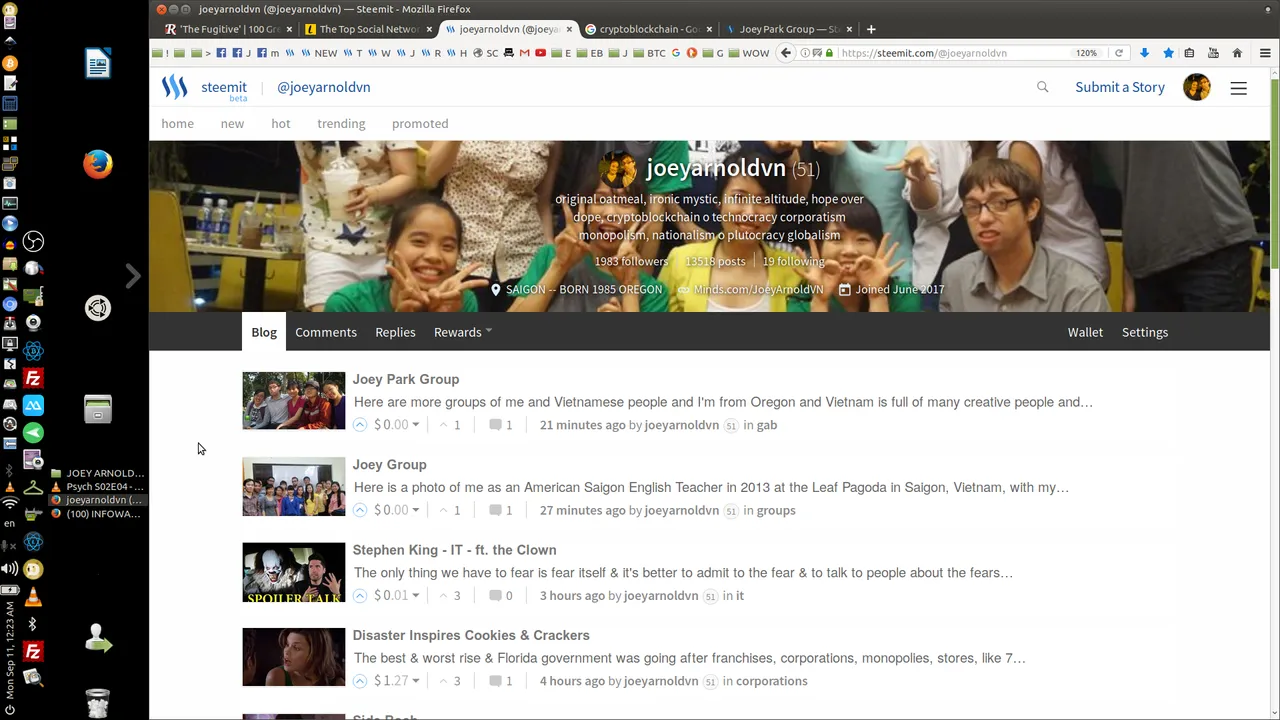This screenshot has height=720, width=1280.
Task: Open the Wallet tab
Action: [1085, 332]
